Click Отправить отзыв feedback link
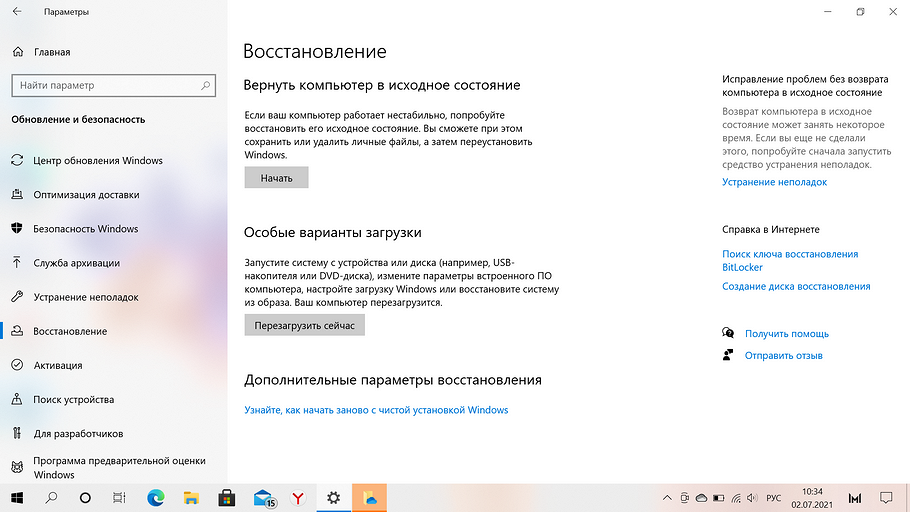 783,355
